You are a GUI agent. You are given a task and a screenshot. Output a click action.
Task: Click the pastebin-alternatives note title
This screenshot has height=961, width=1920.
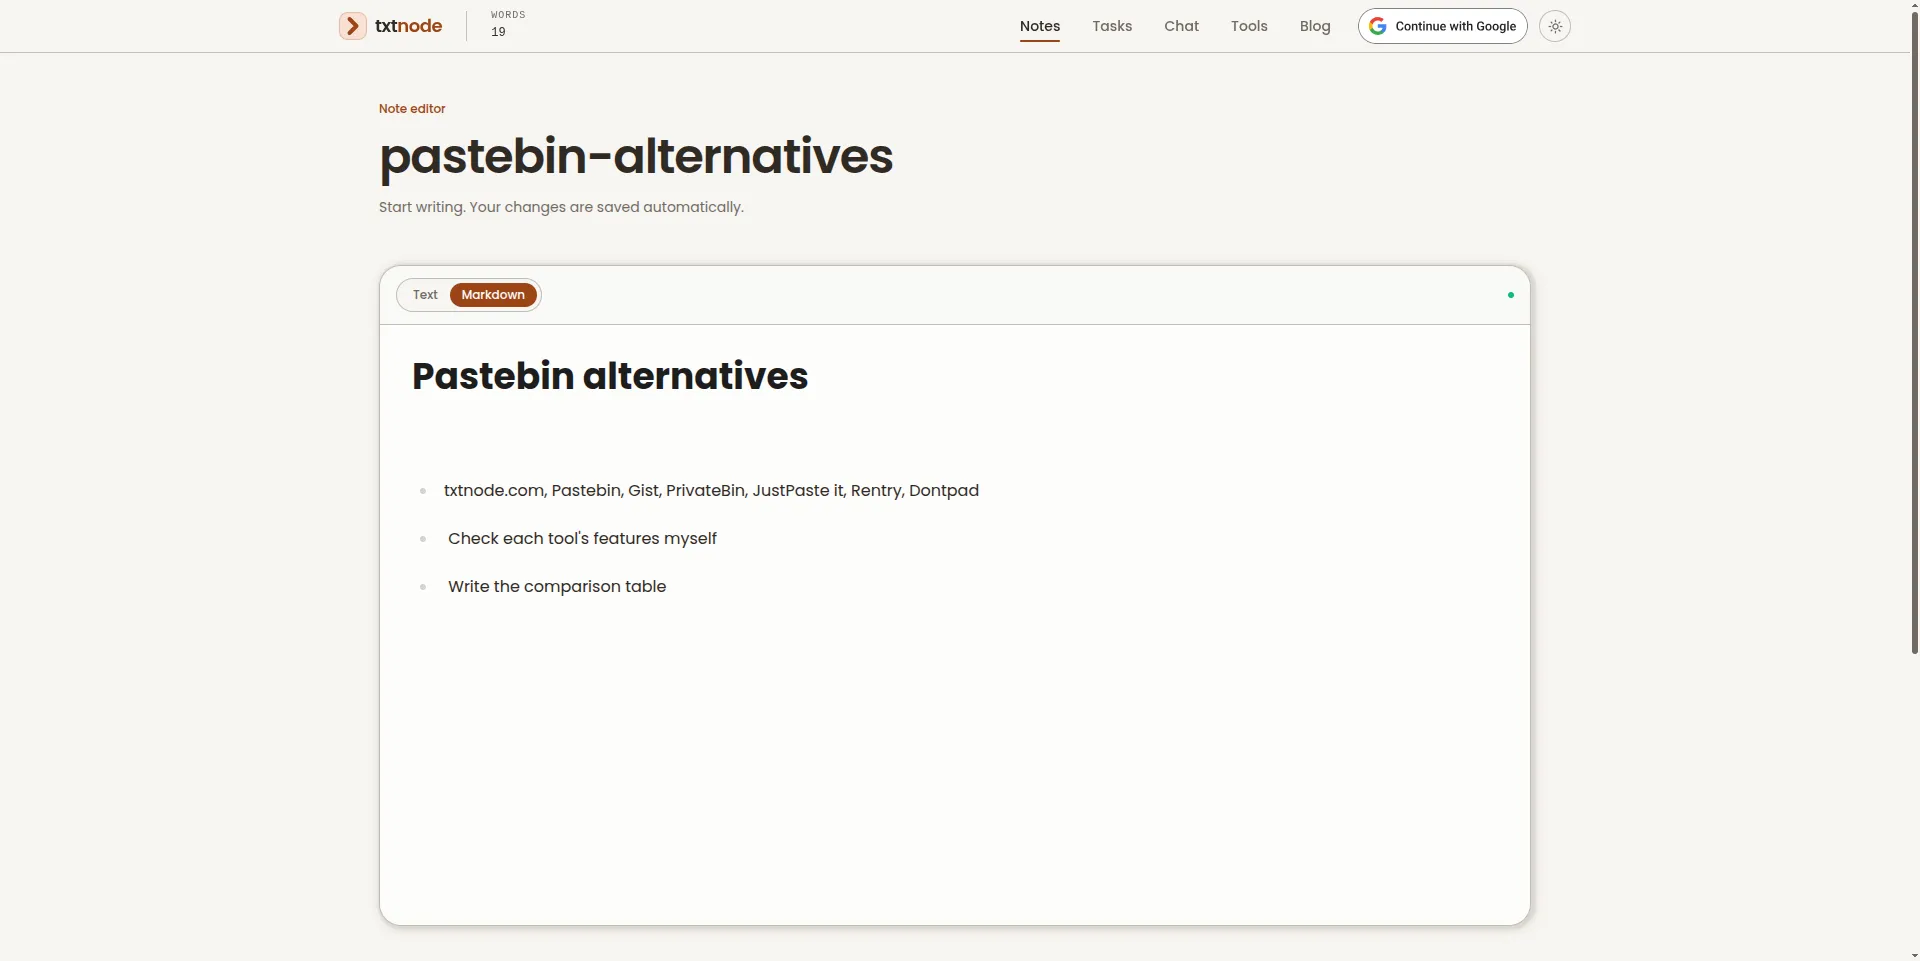pos(636,157)
